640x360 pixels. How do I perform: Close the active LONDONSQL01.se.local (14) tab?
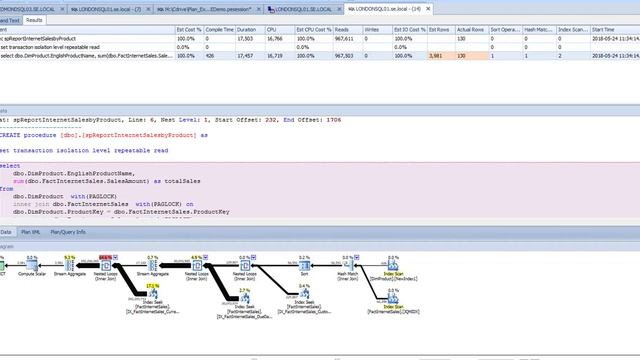(x=428, y=9)
